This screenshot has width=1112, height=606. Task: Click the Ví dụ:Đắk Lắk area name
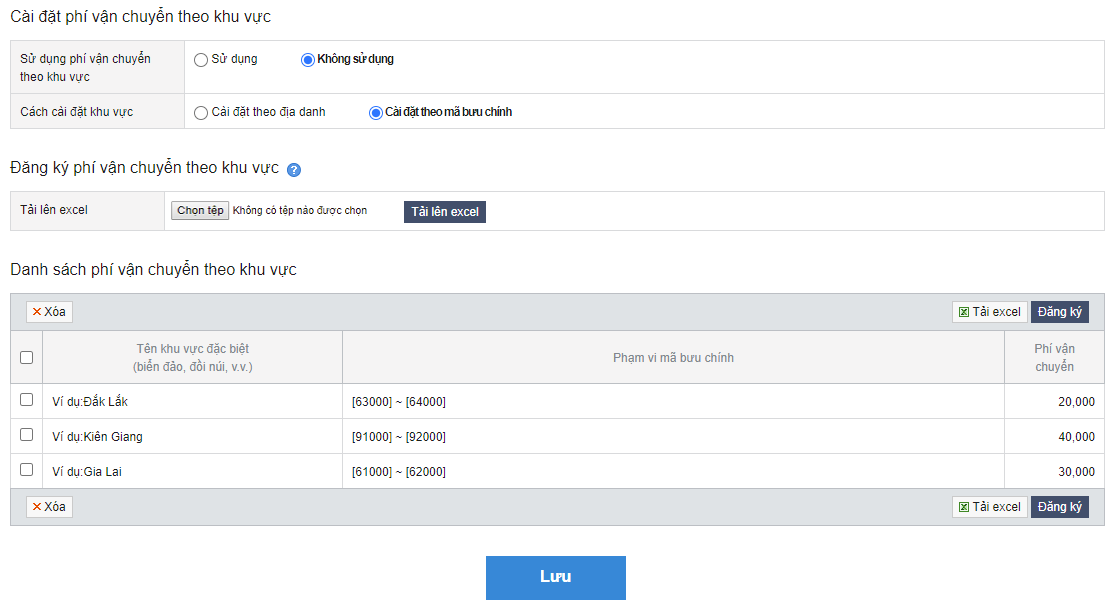click(90, 402)
